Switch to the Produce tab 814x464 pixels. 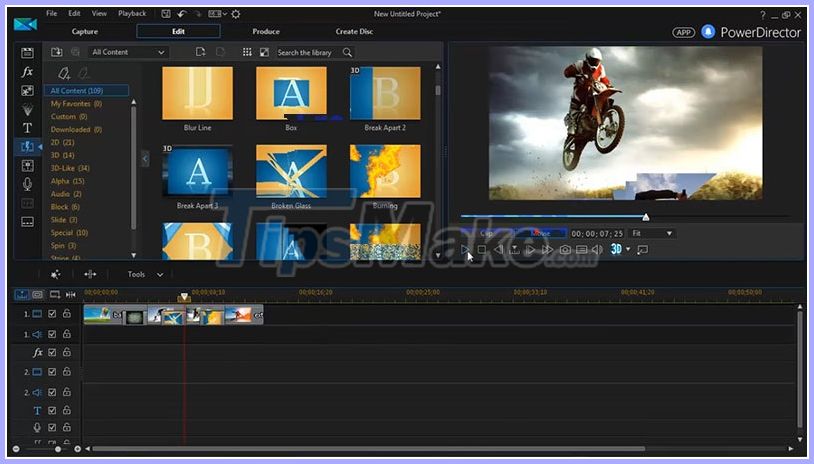click(x=266, y=32)
